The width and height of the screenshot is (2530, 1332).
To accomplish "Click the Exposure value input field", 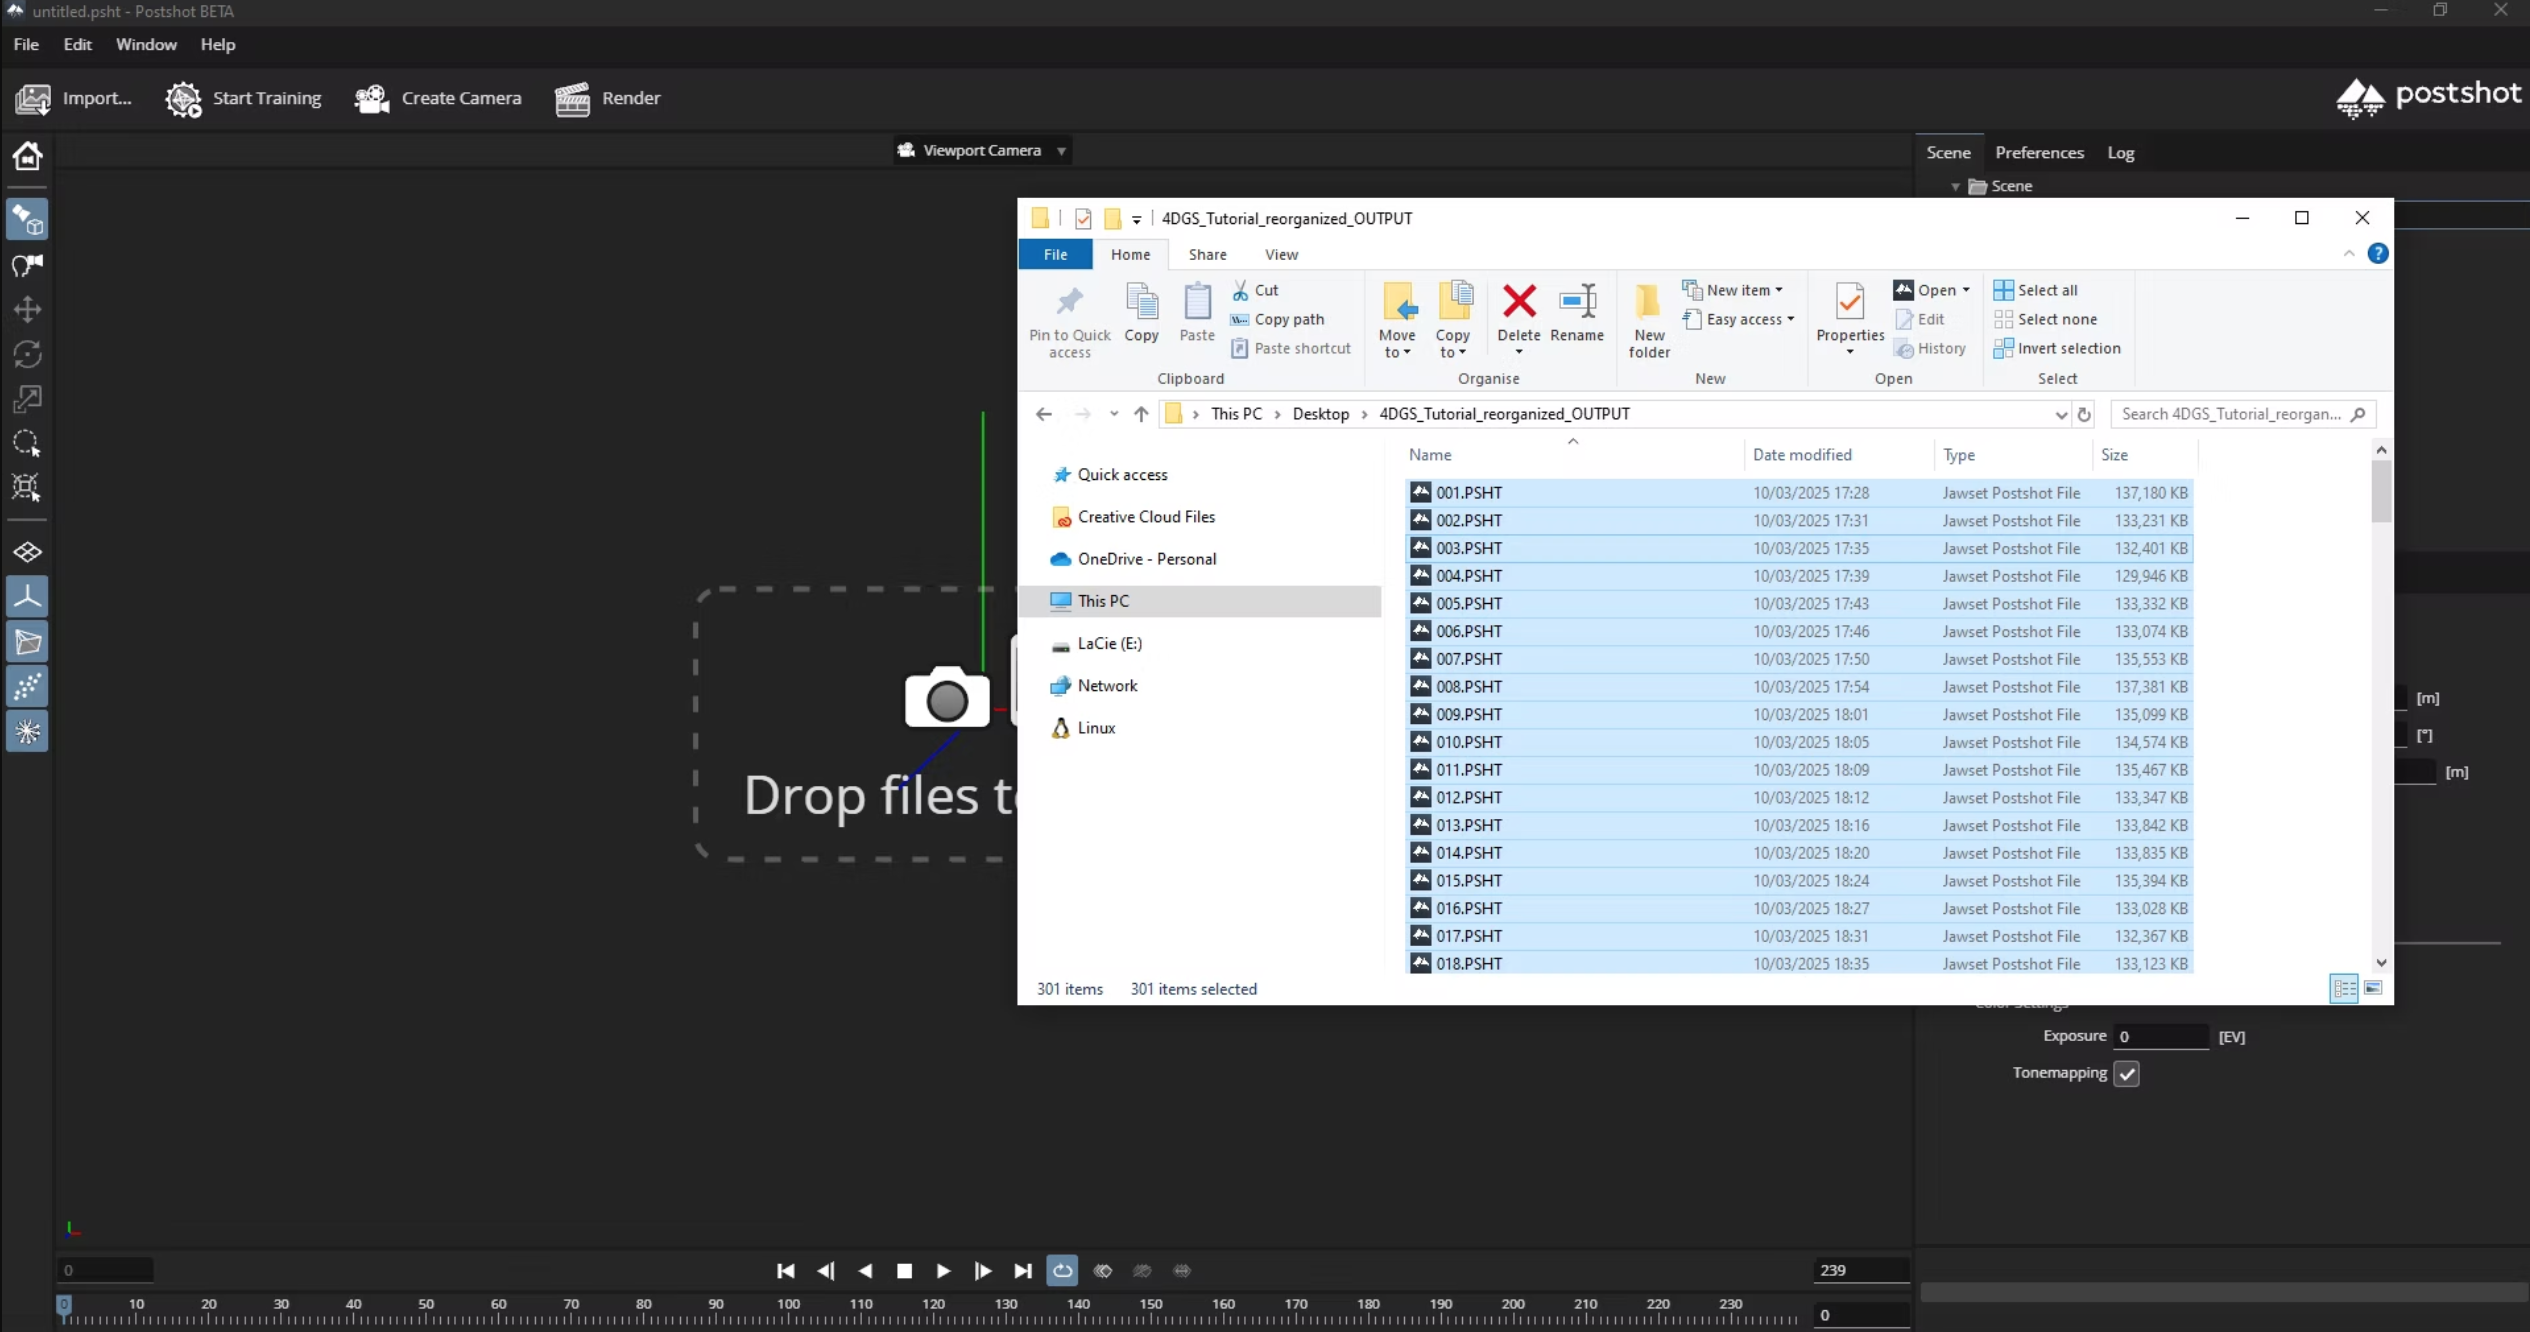I will tap(2159, 1036).
